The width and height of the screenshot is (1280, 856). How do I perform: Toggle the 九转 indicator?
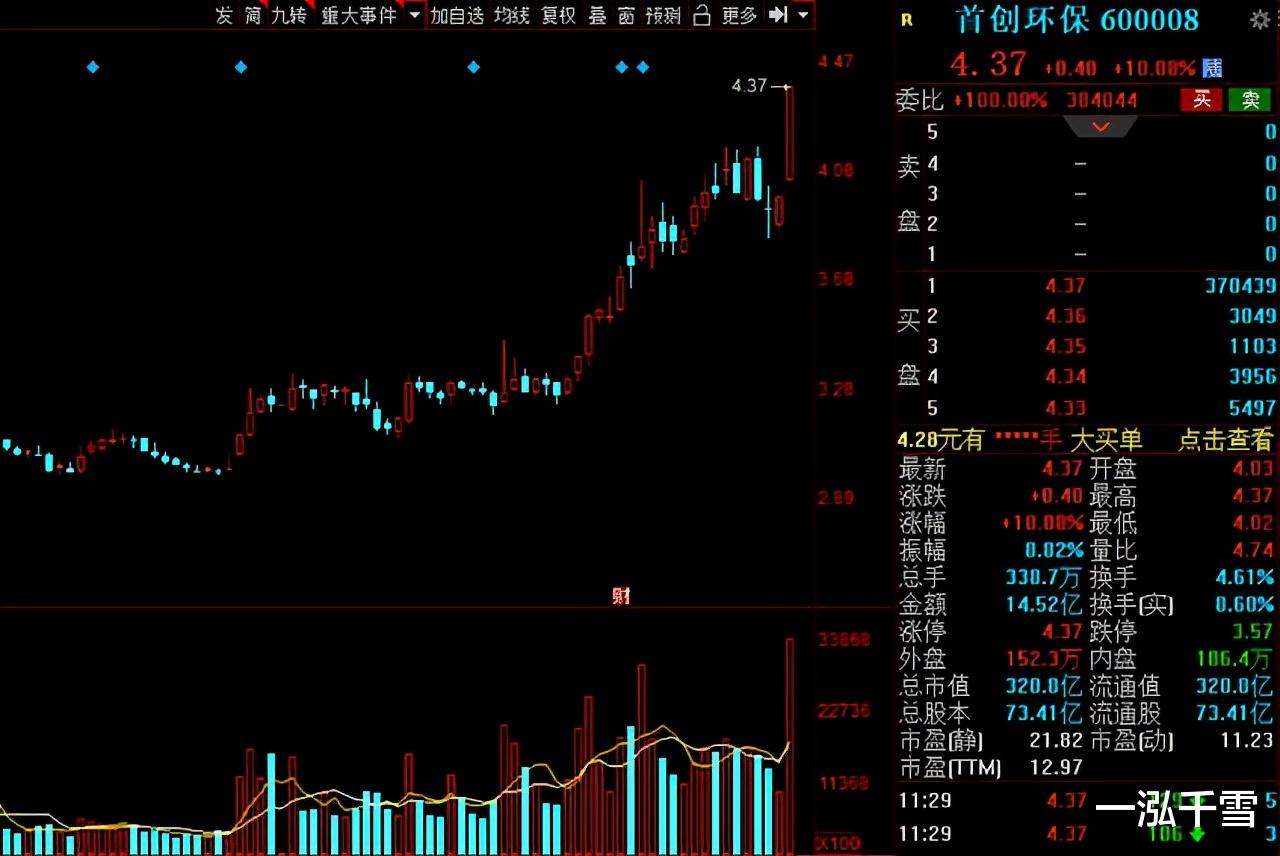289,15
